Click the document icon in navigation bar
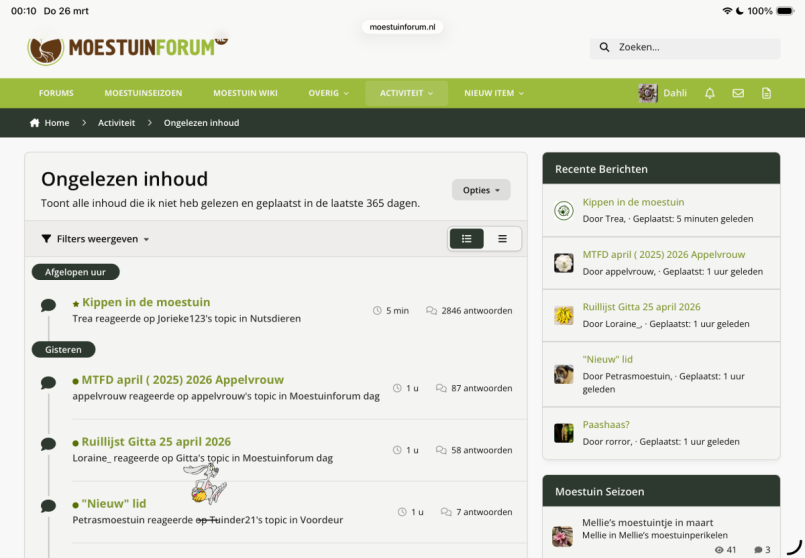Viewport: 805px width, 558px height. click(x=766, y=93)
